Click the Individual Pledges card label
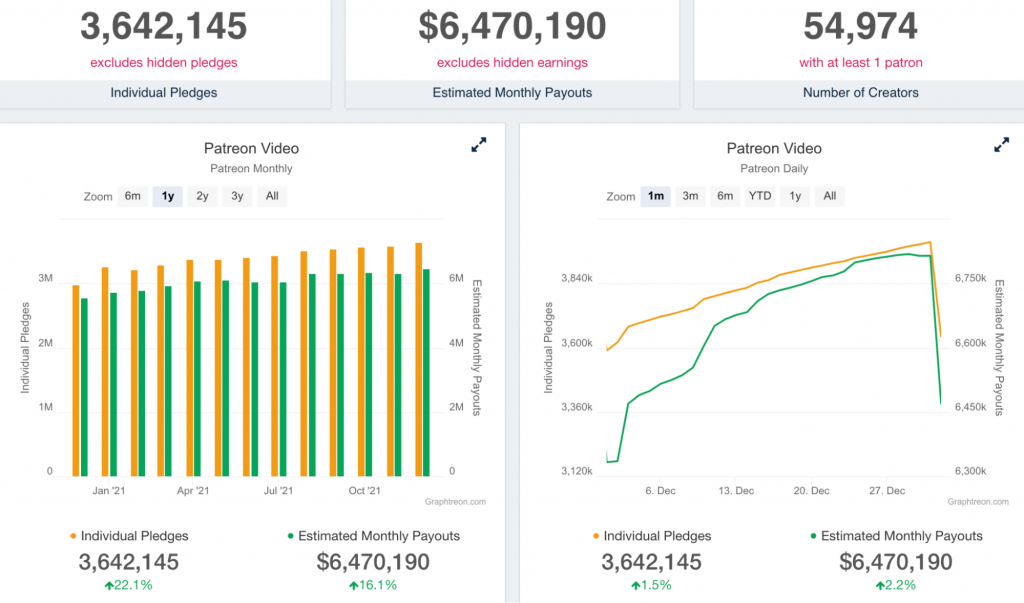The width and height of the screenshot is (1024, 603). [164, 93]
